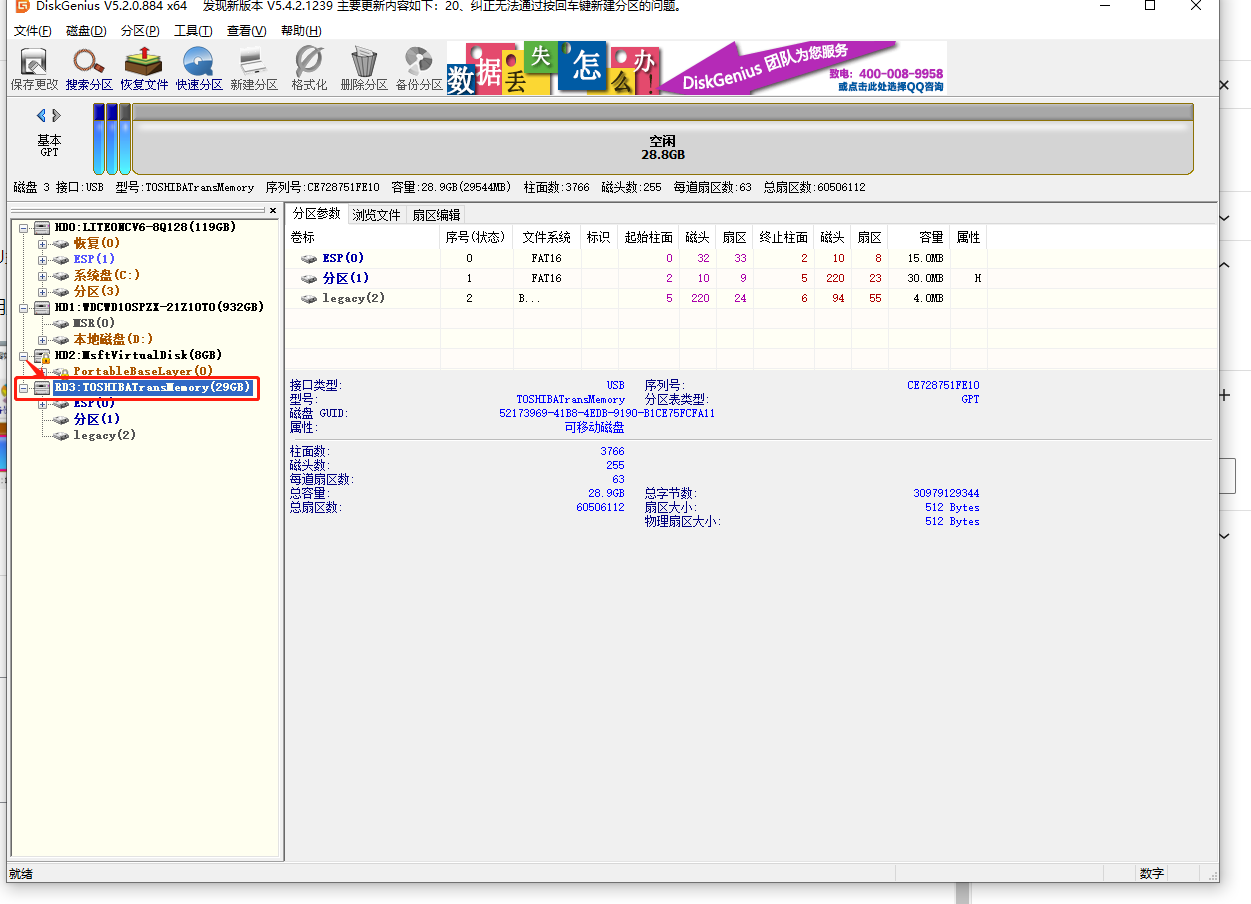
Task: Open the 分区(P) menu
Action: click(140, 31)
